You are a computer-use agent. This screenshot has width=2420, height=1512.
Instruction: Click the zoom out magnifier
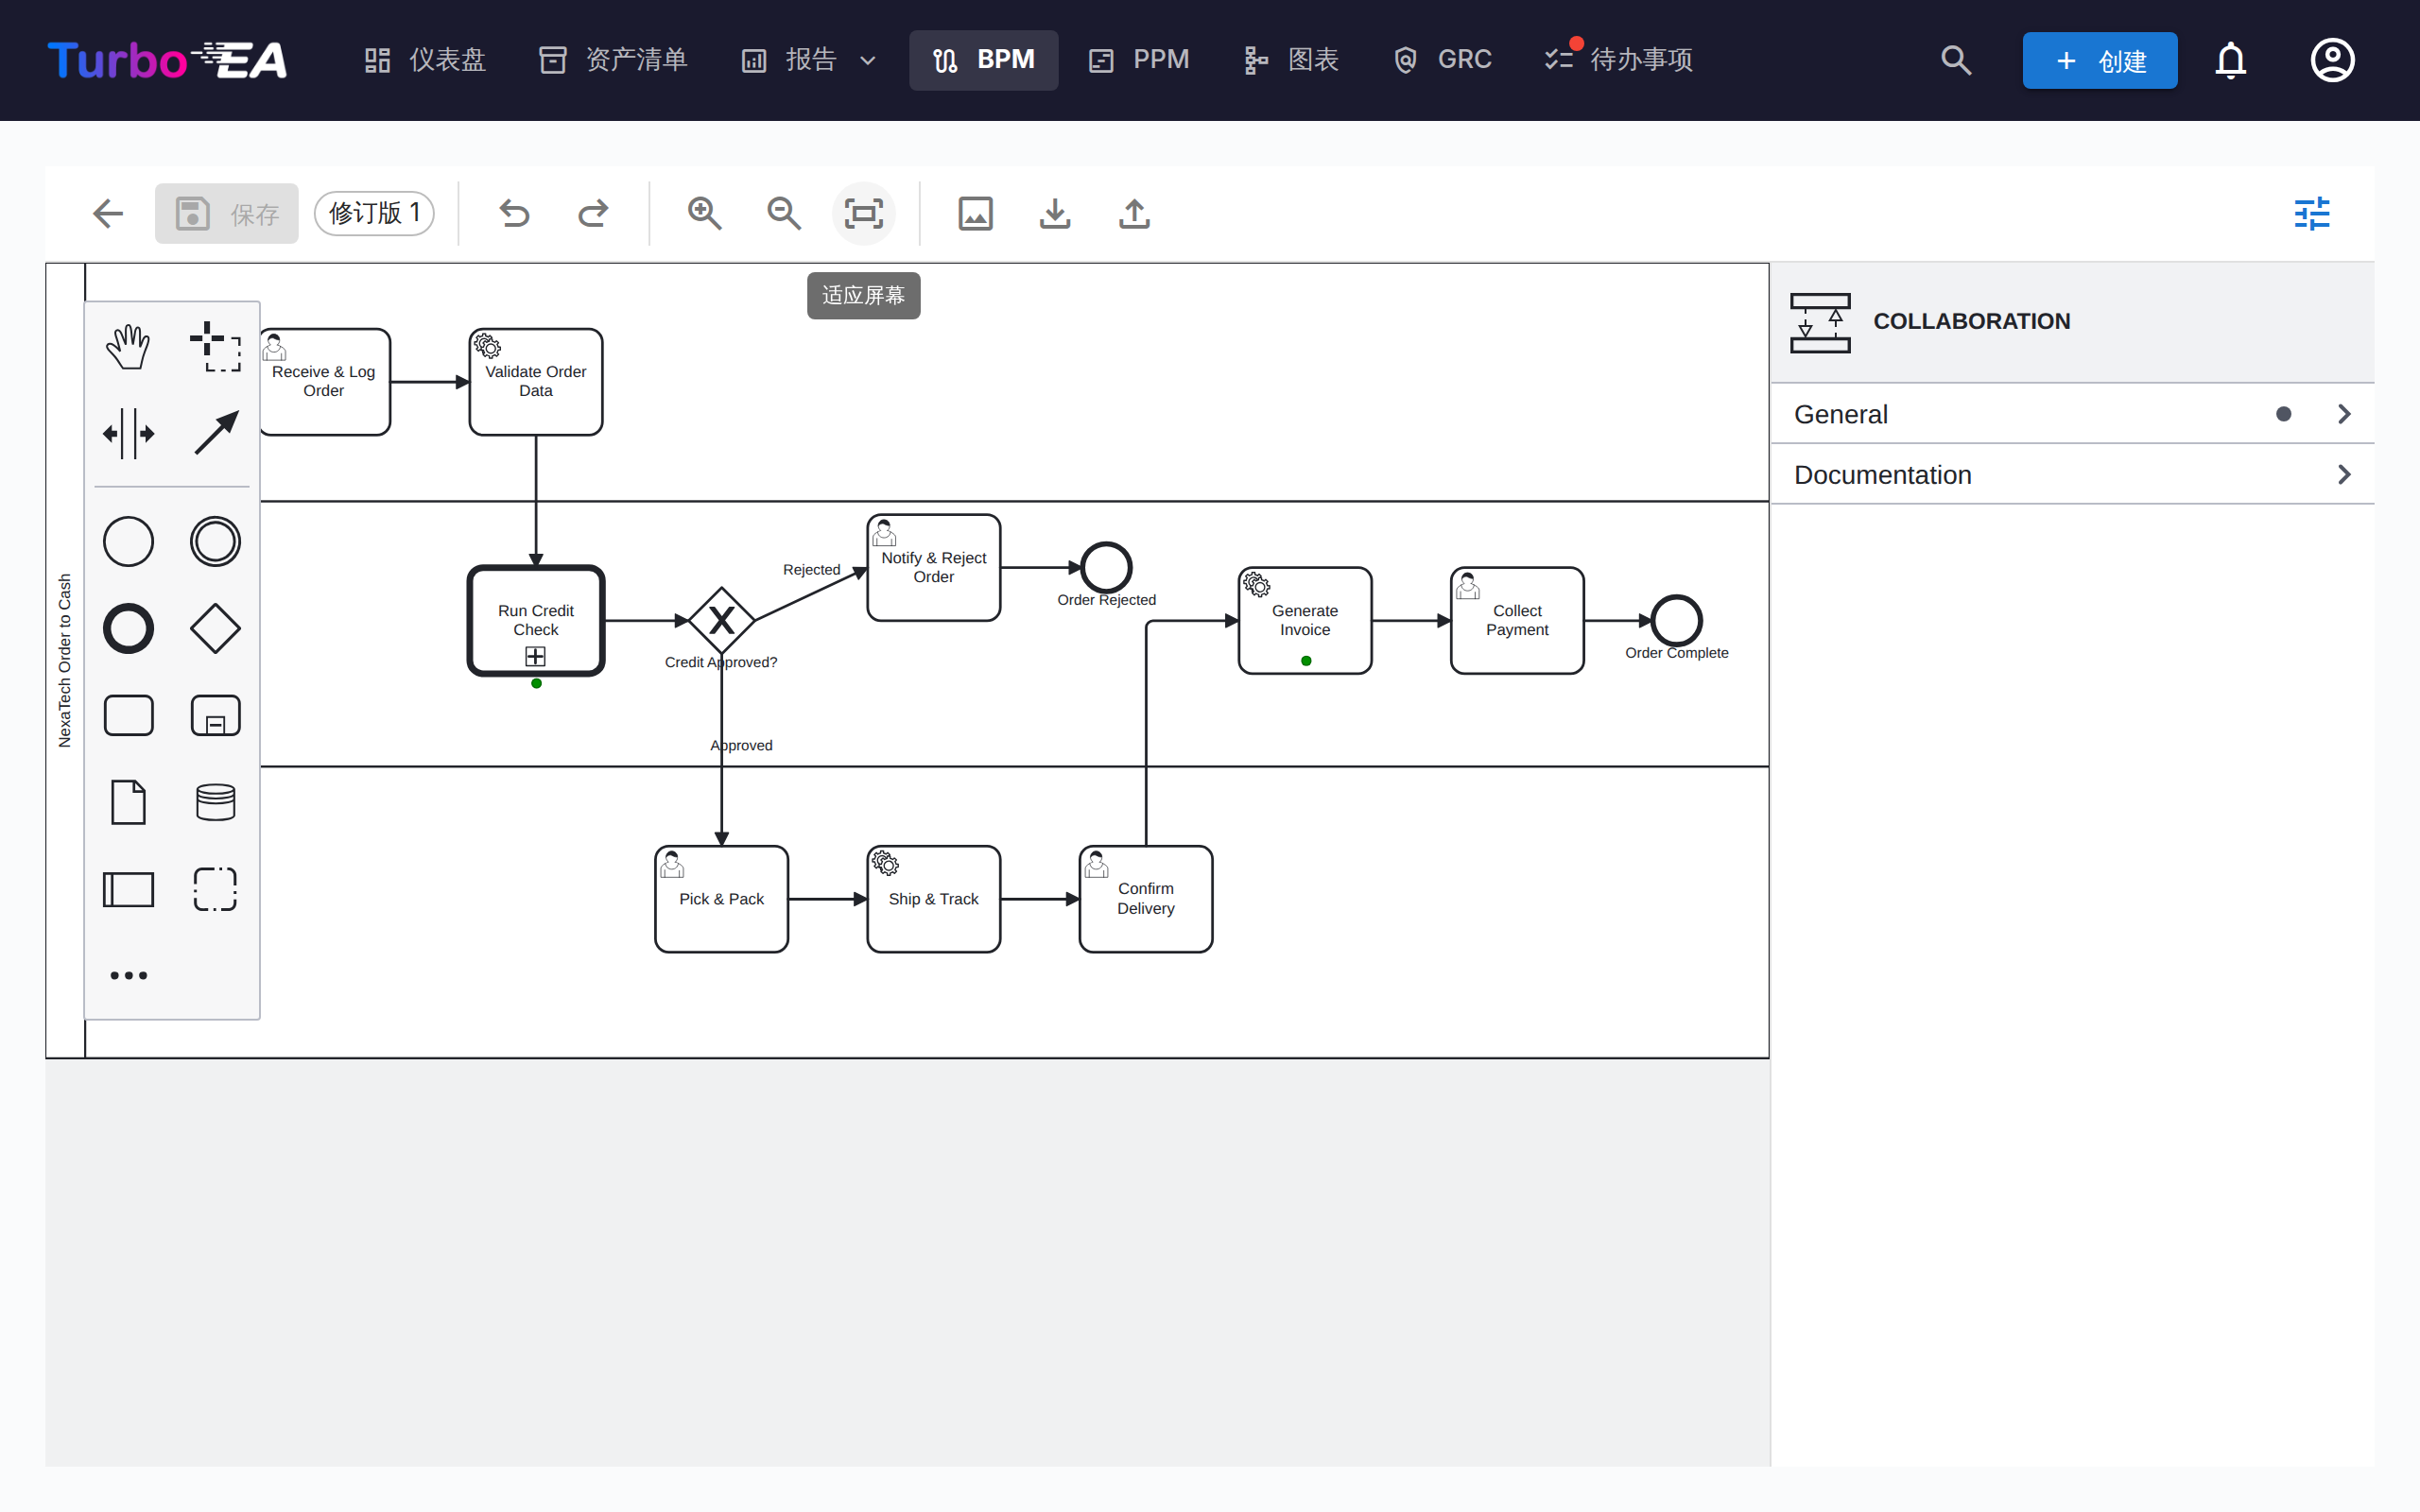(784, 214)
